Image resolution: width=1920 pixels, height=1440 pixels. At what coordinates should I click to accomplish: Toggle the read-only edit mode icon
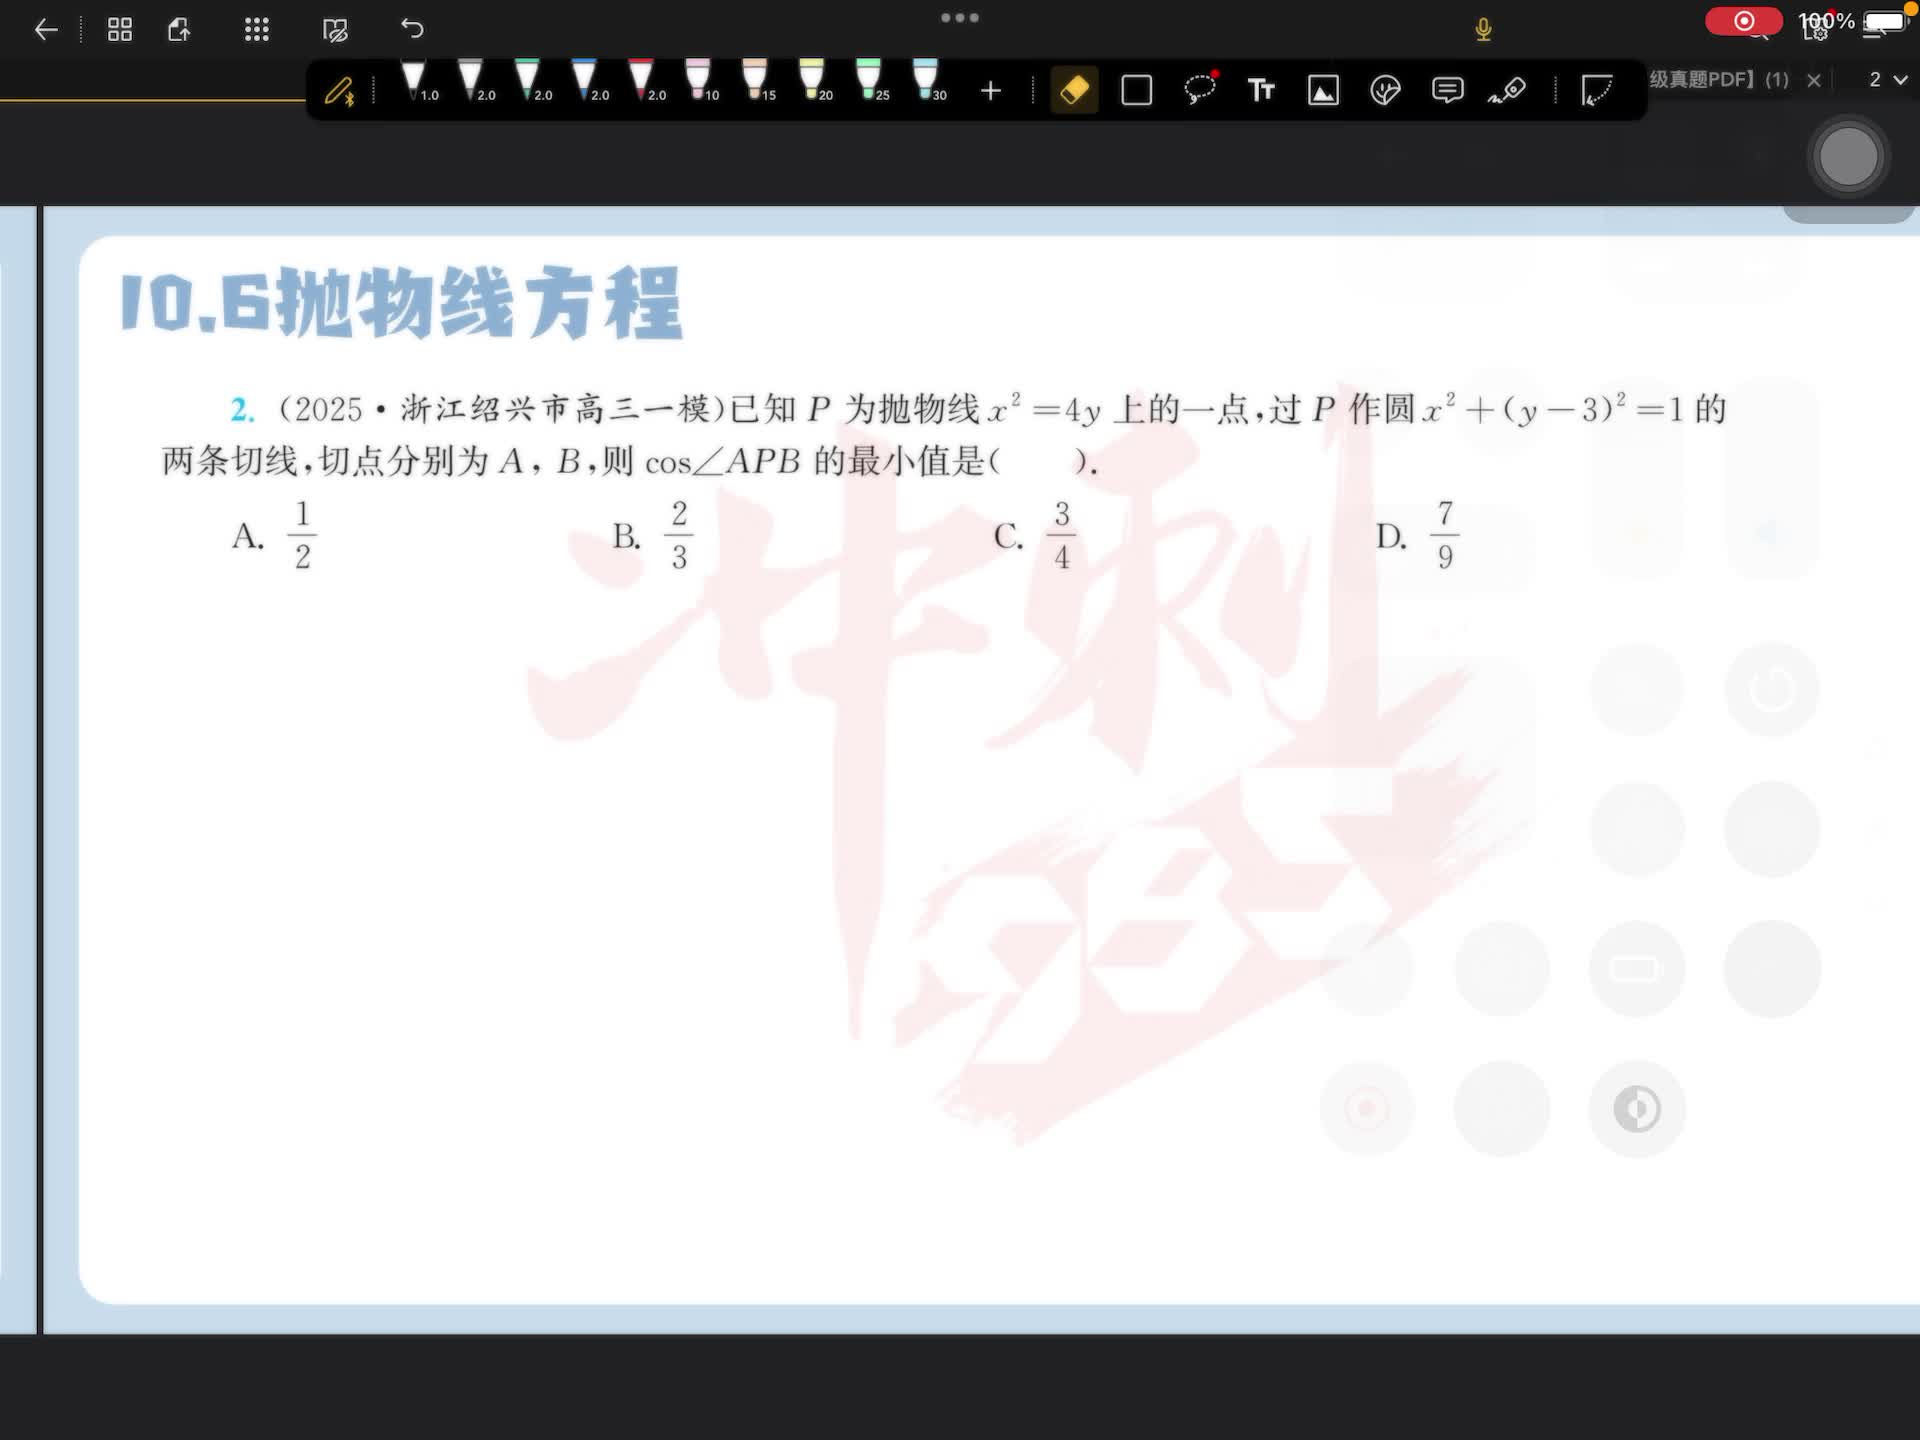click(335, 30)
